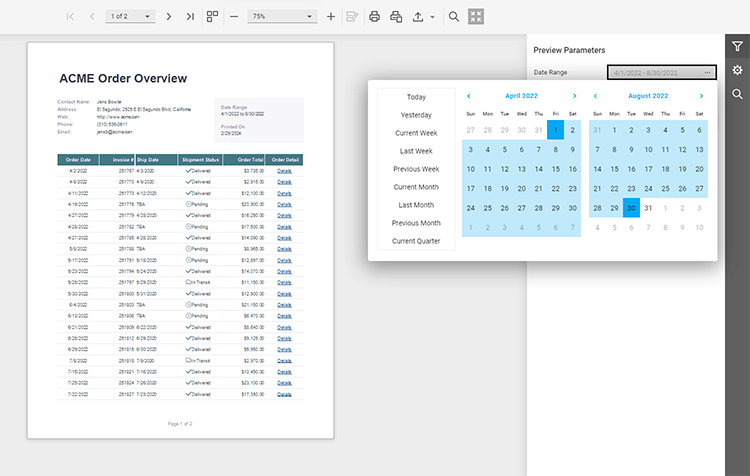750x476 pixels.
Task: Toggle full screen mode
Action: pyautogui.click(x=476, y=17)
